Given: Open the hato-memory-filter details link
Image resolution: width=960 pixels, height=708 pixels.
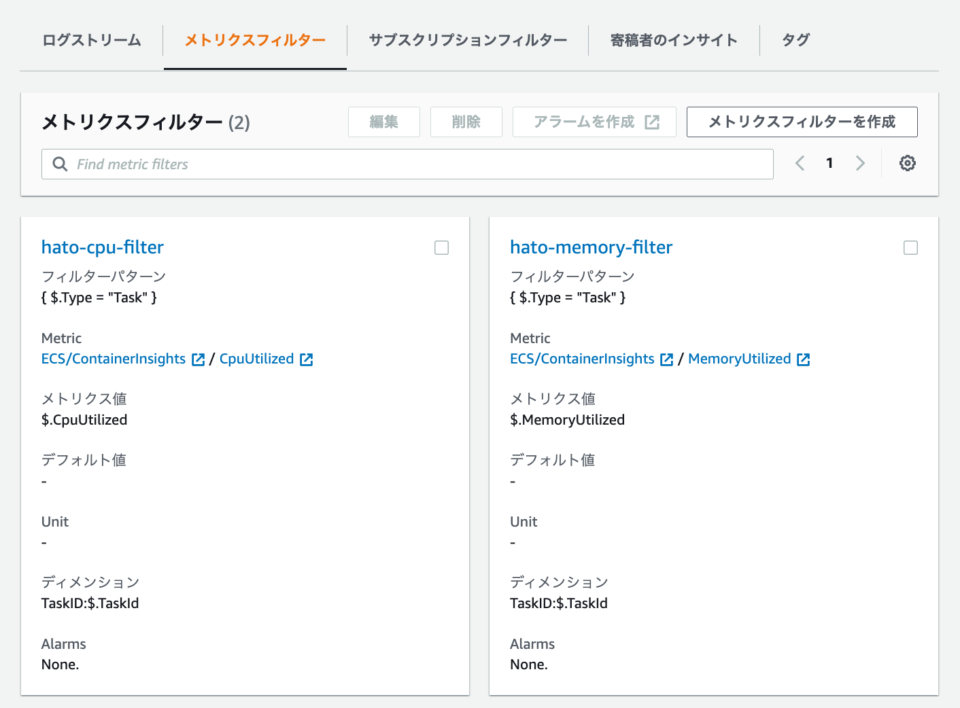Looking at the screenshot, I should point(590,247).
